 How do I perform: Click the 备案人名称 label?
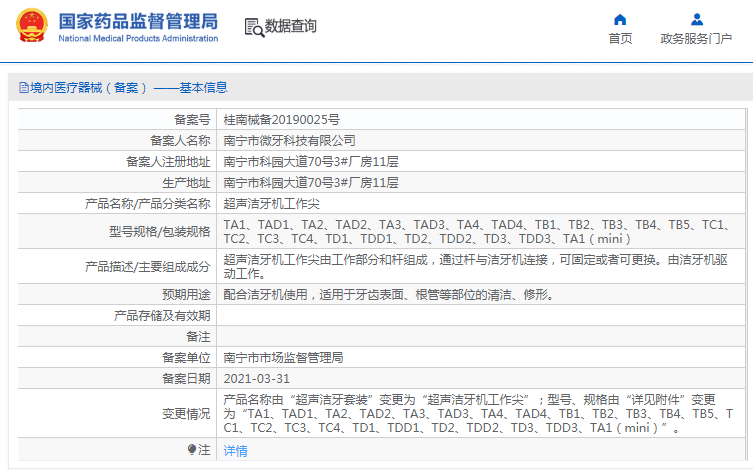tap(180, 141)
